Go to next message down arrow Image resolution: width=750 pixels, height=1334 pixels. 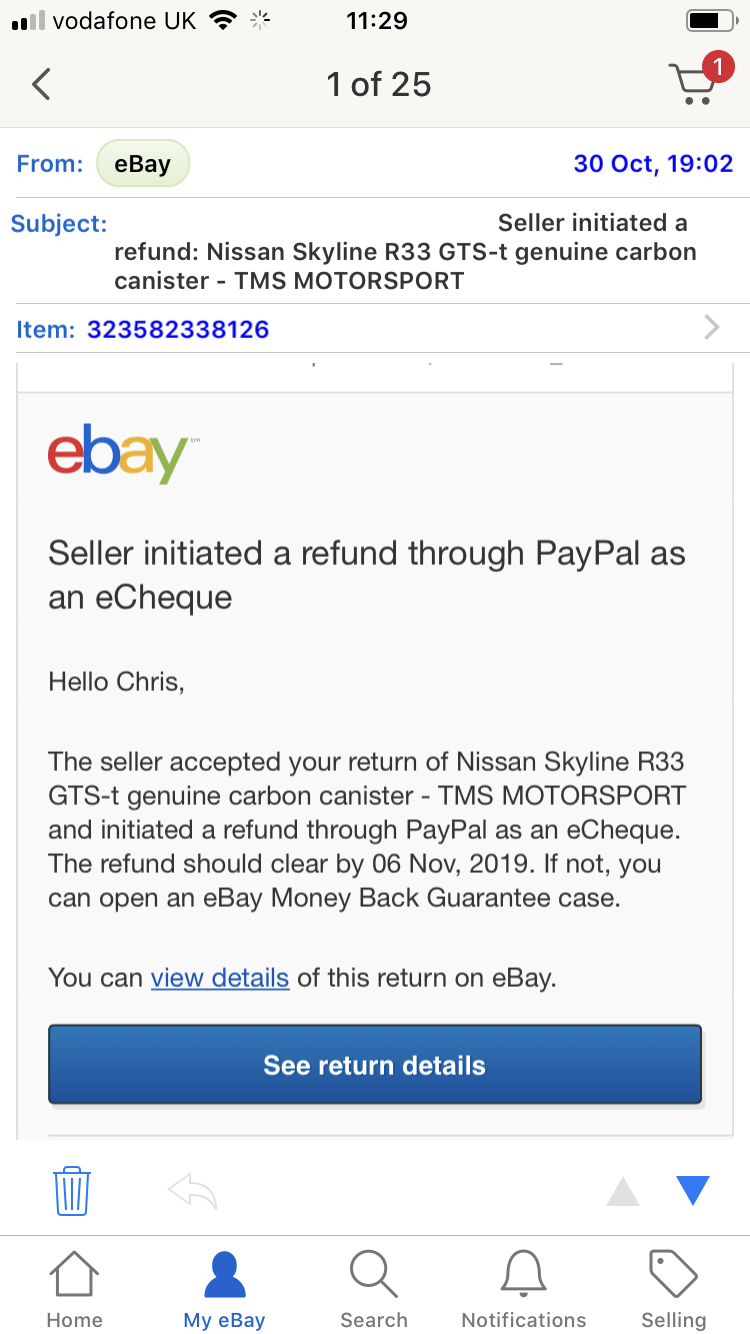(x=692, y=1190)
